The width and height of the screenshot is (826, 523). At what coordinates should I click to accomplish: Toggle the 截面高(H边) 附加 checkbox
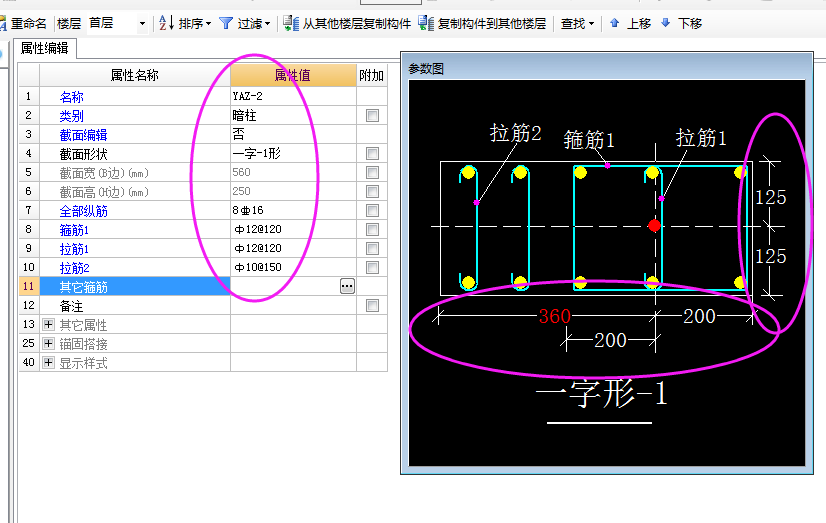click(x=372, y=191)
